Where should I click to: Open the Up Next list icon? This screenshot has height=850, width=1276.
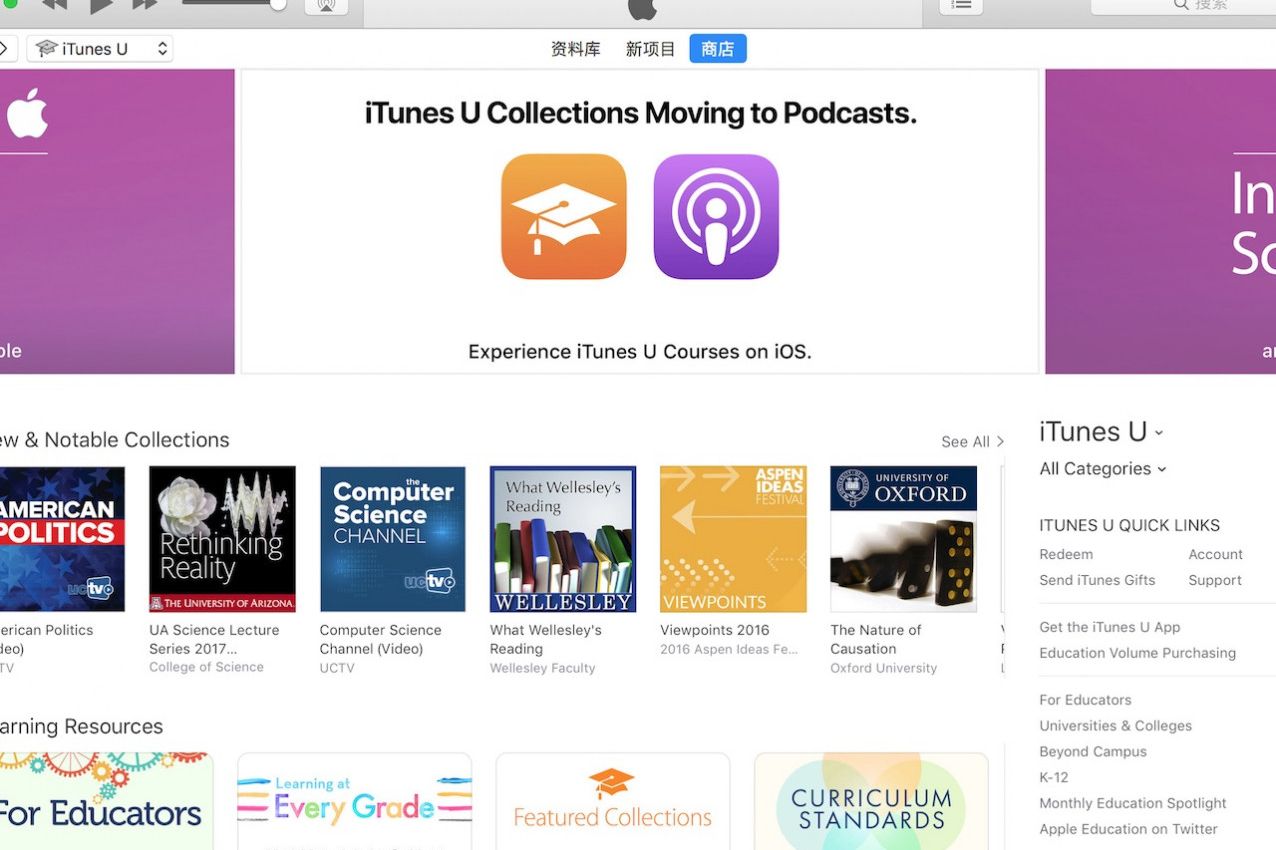960,6
